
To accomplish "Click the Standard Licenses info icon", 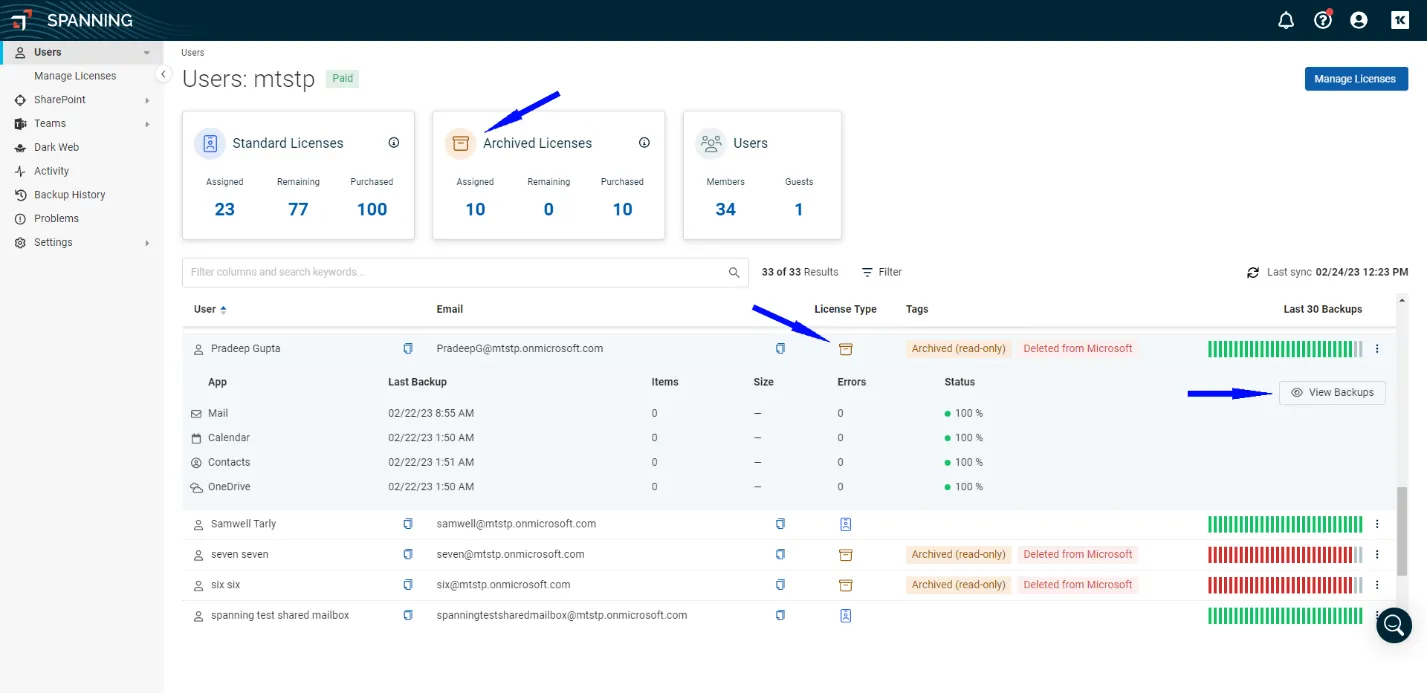I will click(394, 143).
